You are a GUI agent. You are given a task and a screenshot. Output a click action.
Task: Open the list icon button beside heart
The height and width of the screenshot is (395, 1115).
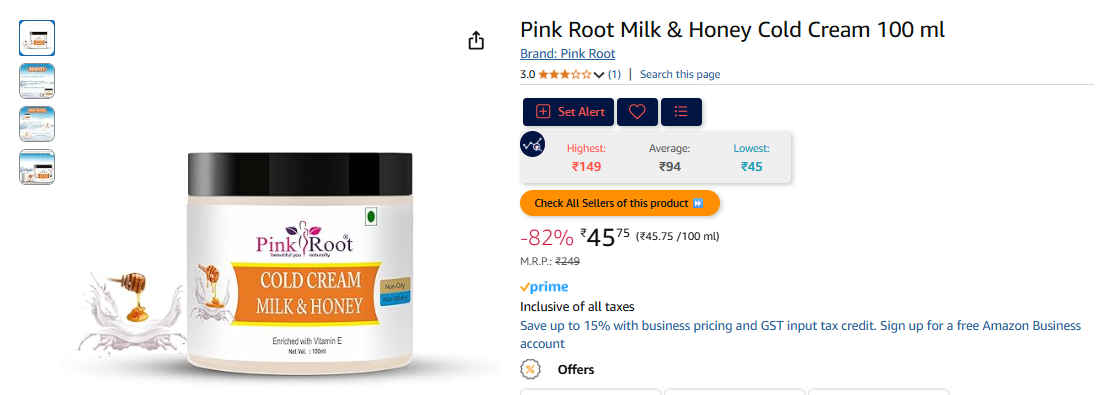[681, 112]
